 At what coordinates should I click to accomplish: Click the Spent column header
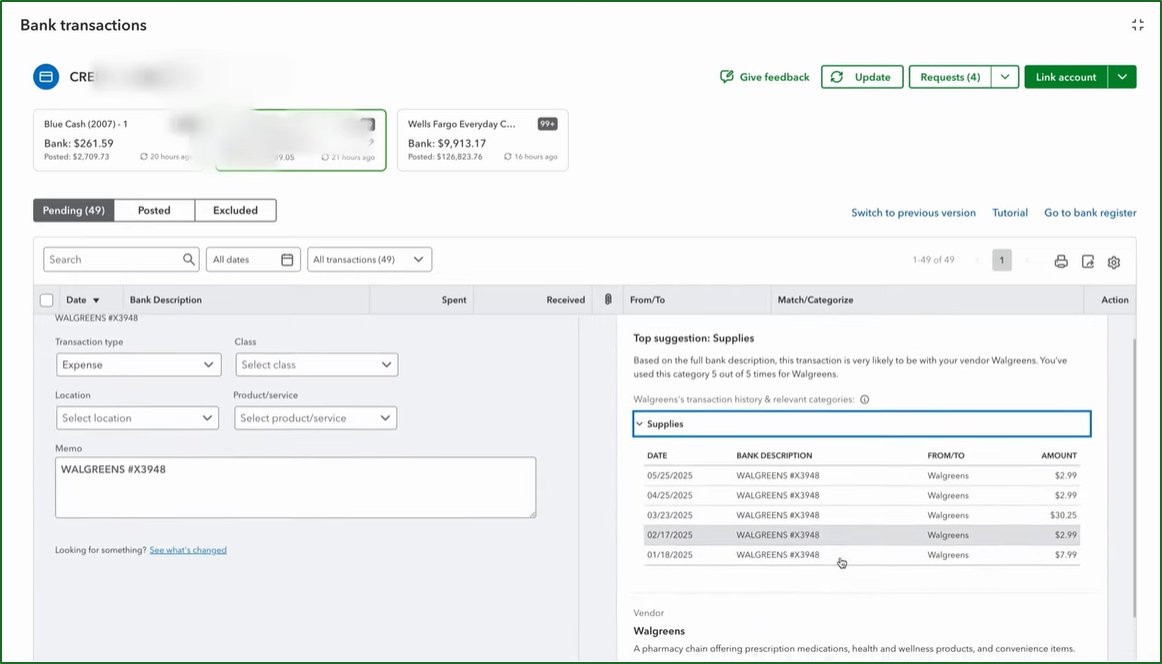click(x=454, y=300)
